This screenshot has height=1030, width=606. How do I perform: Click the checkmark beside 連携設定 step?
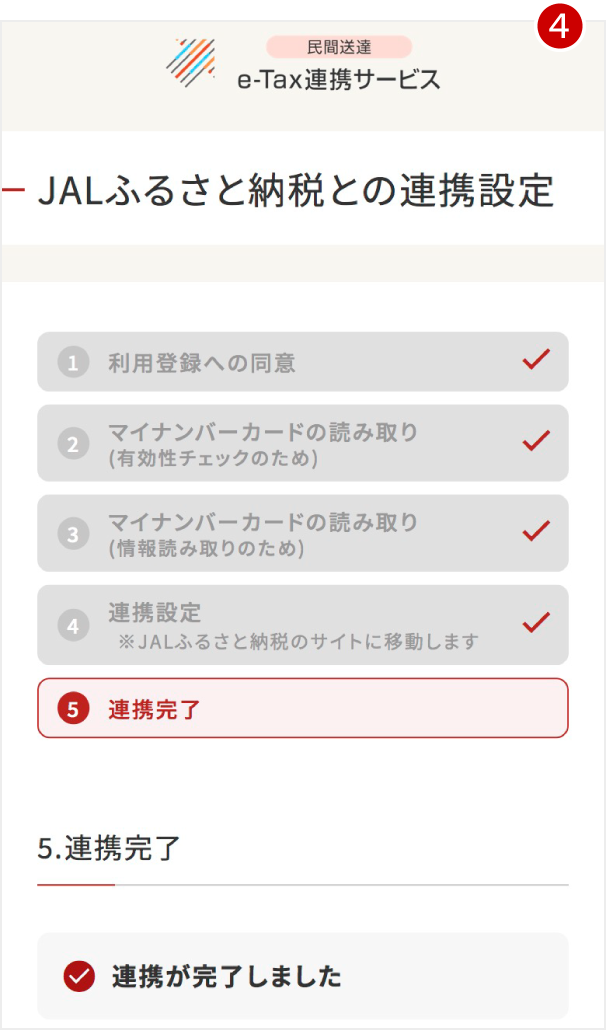536,622
